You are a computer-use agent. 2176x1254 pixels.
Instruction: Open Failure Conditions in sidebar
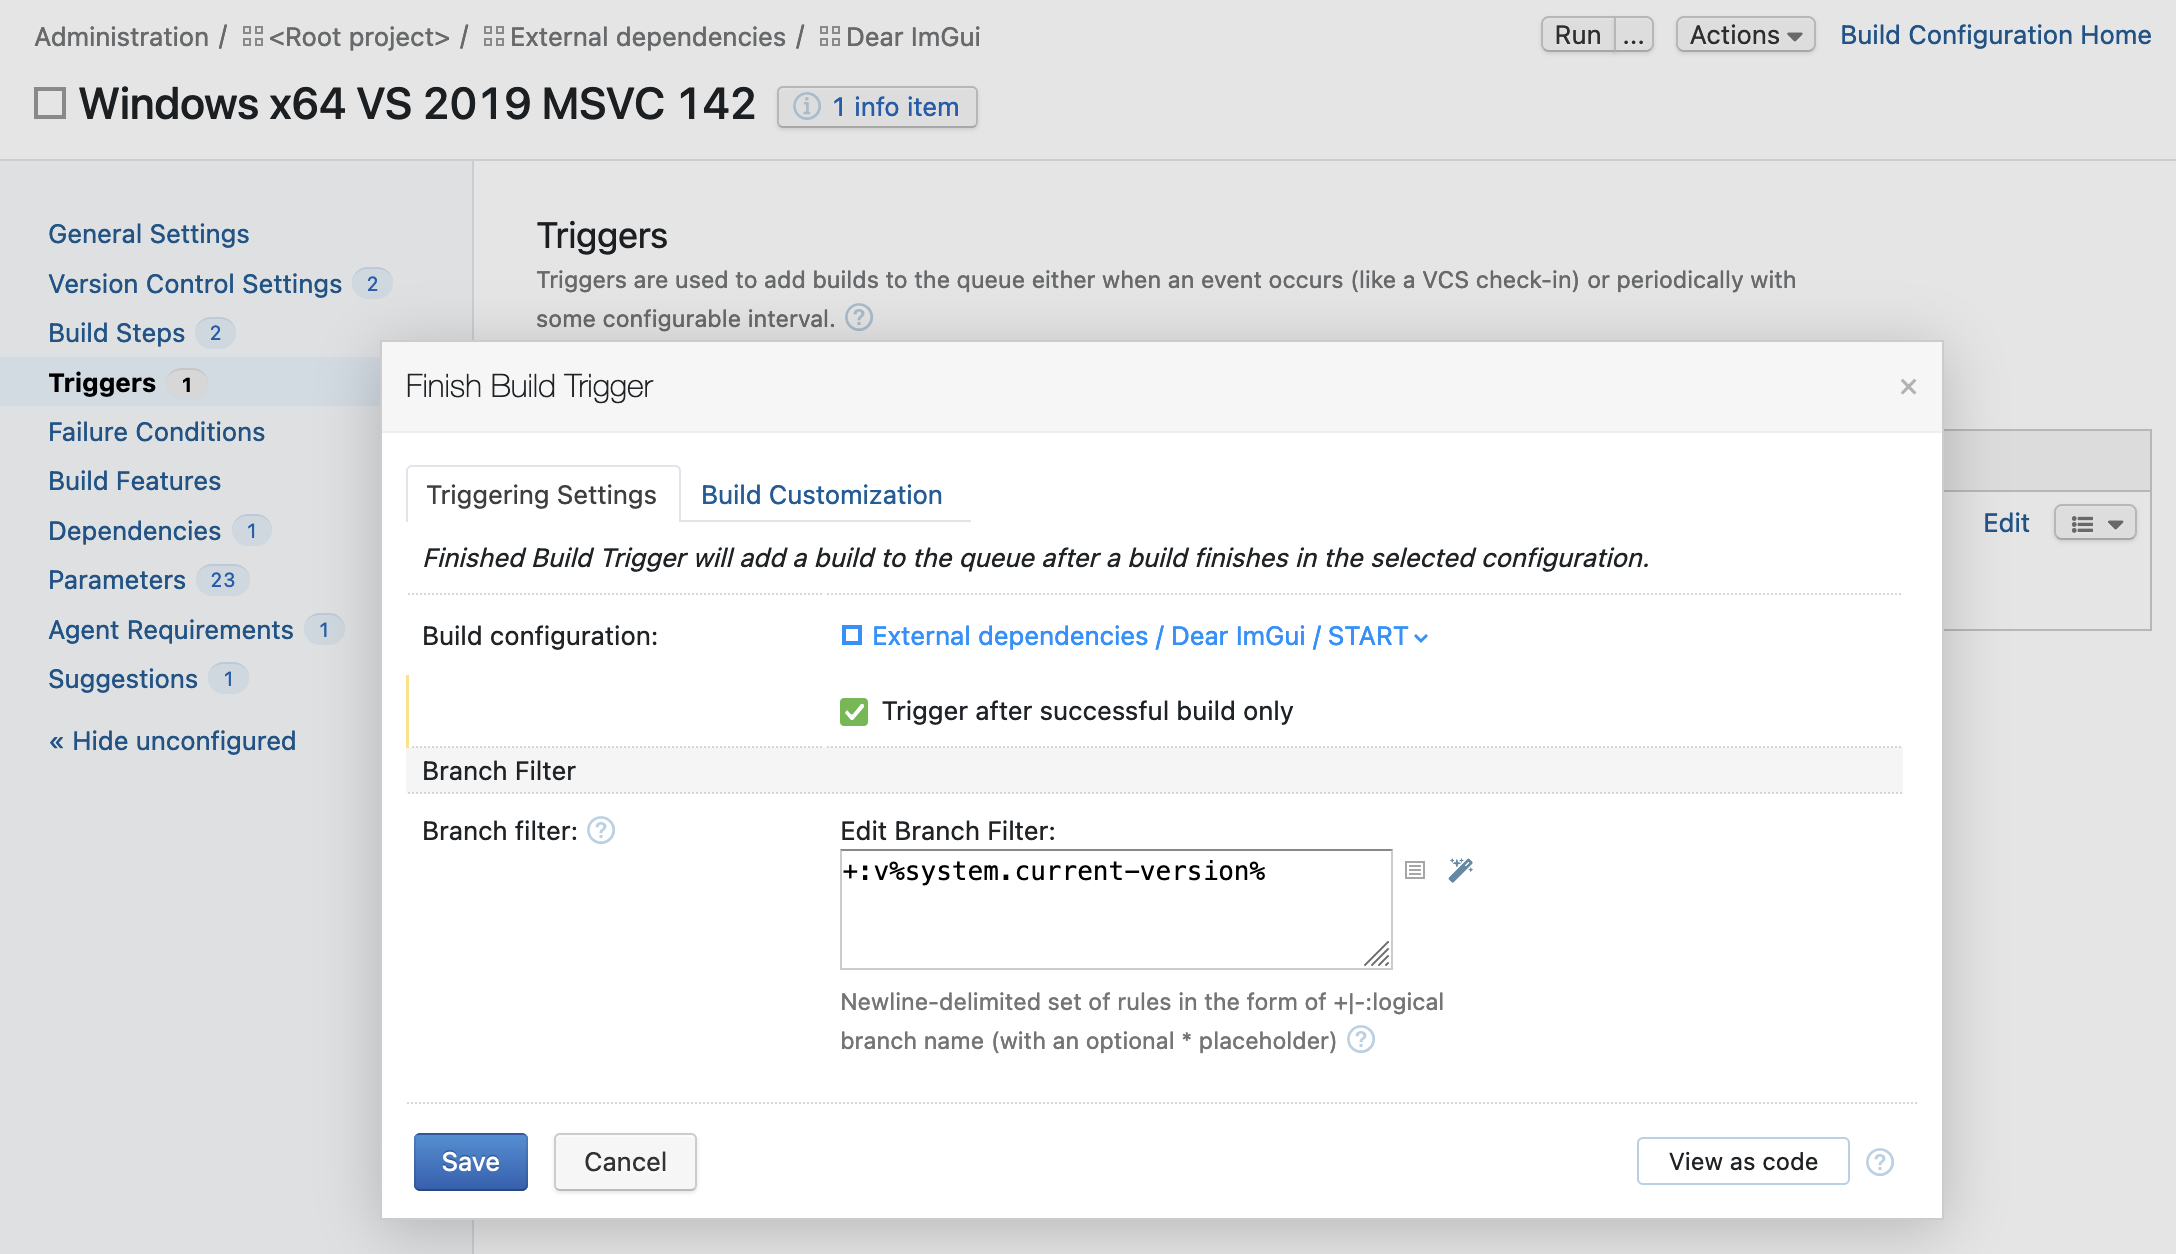[157, 432]
